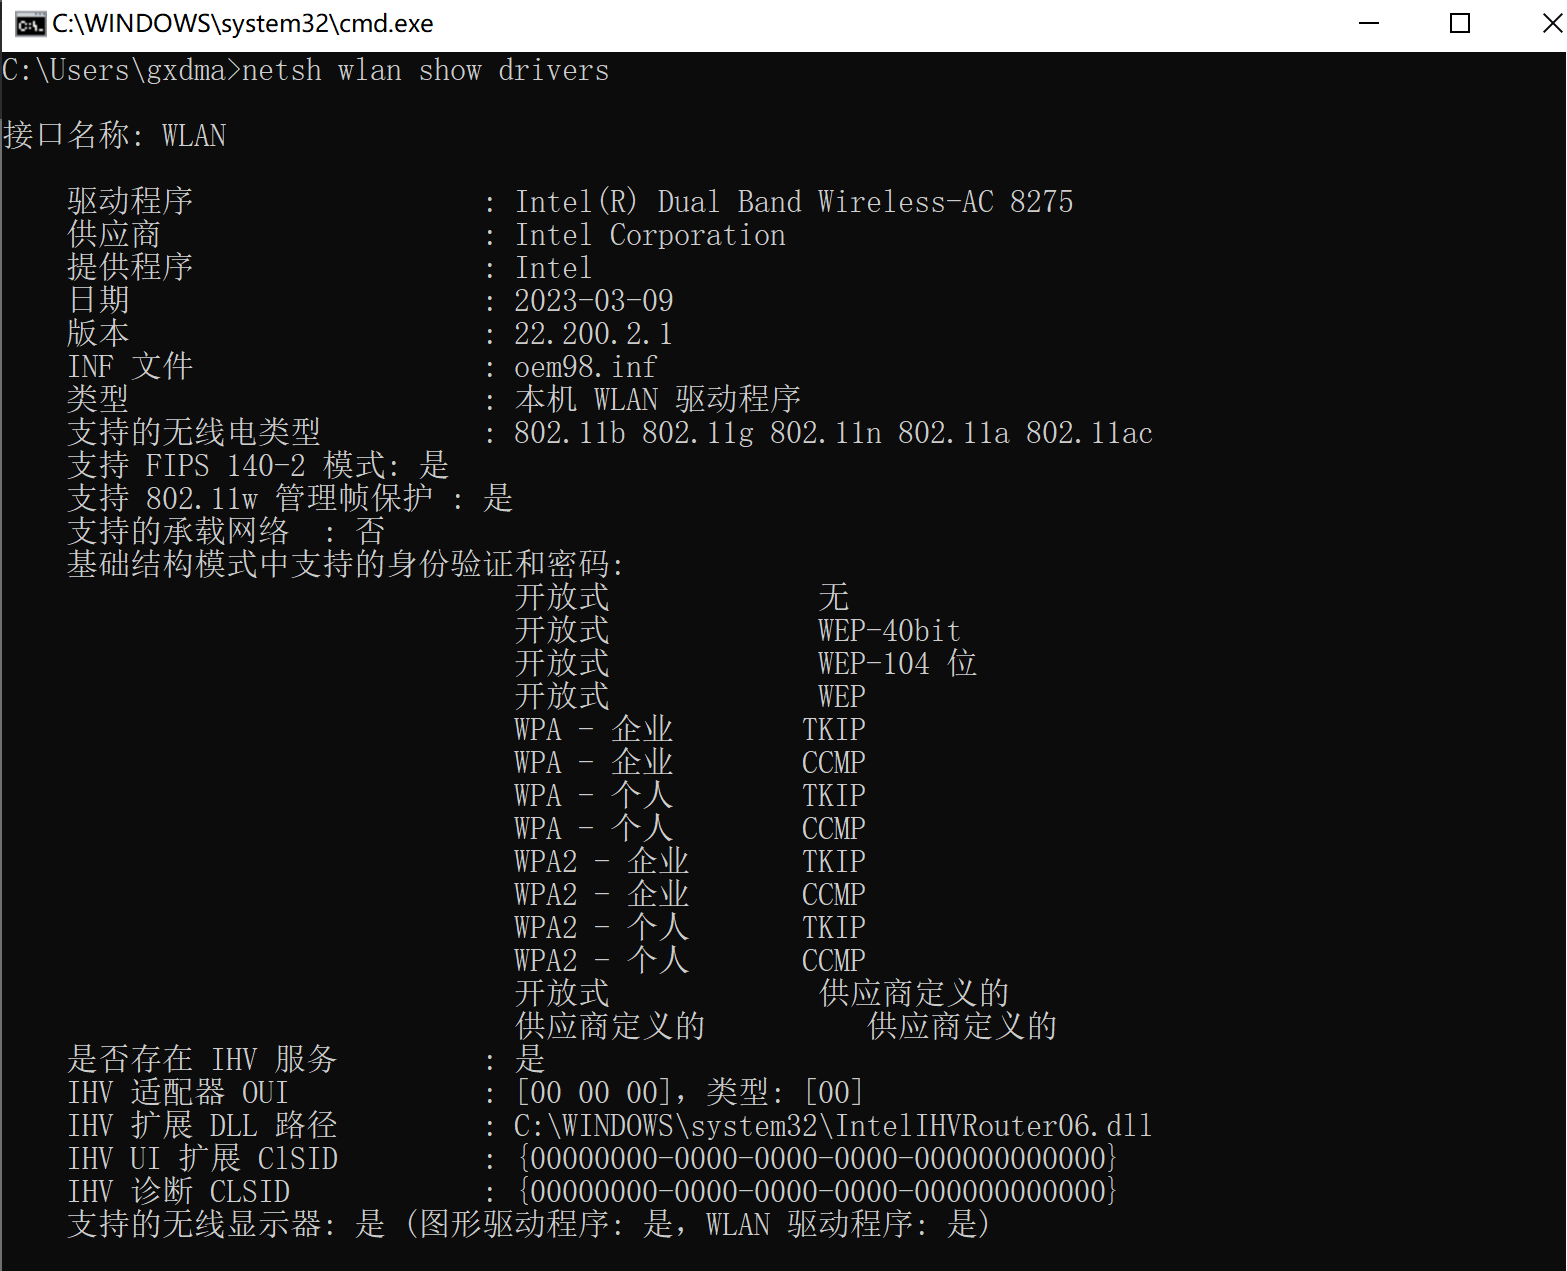Click radio type 802.11b
This screenshot has height=1271, width=1567.
(x=569, y=433)
